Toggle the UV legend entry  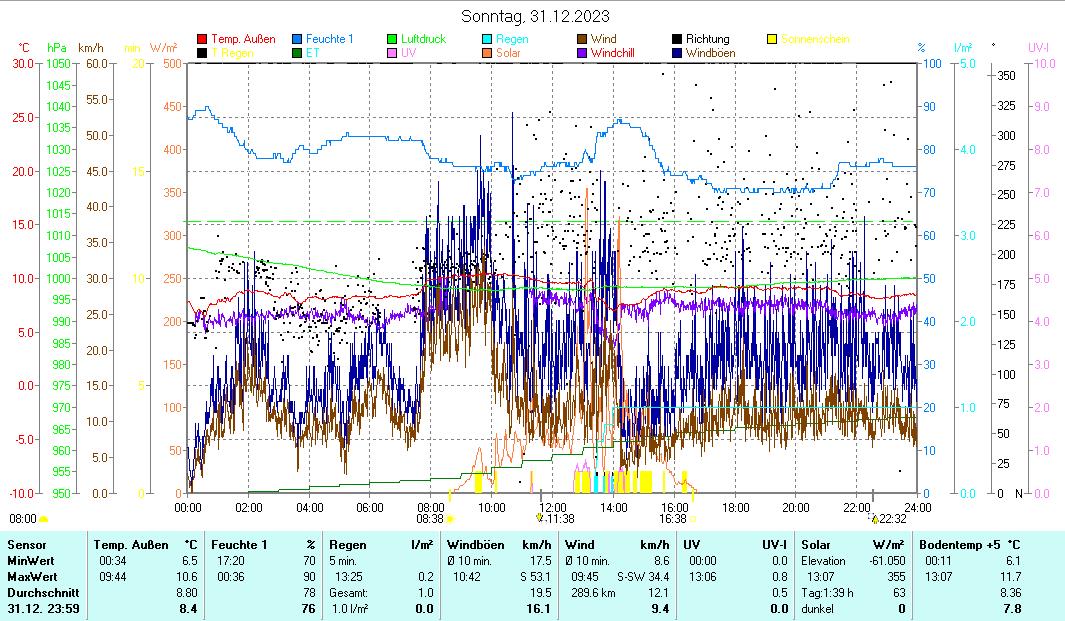(408, 53)
